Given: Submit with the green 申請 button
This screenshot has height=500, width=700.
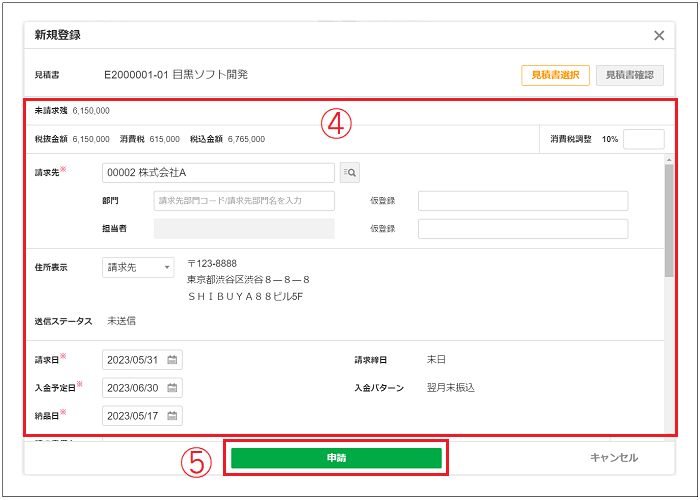Looking at the screenshot, I should [336, 458].
